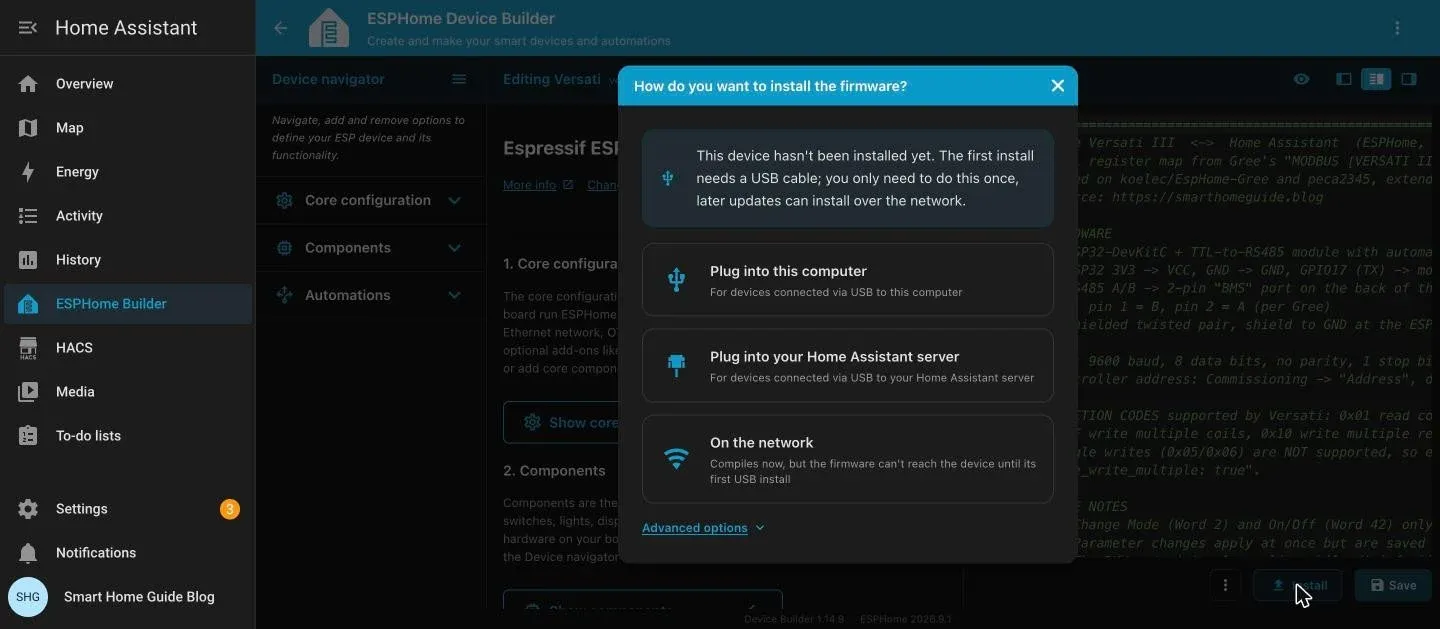Choose Plug into this computer option

tap(848, 281)
